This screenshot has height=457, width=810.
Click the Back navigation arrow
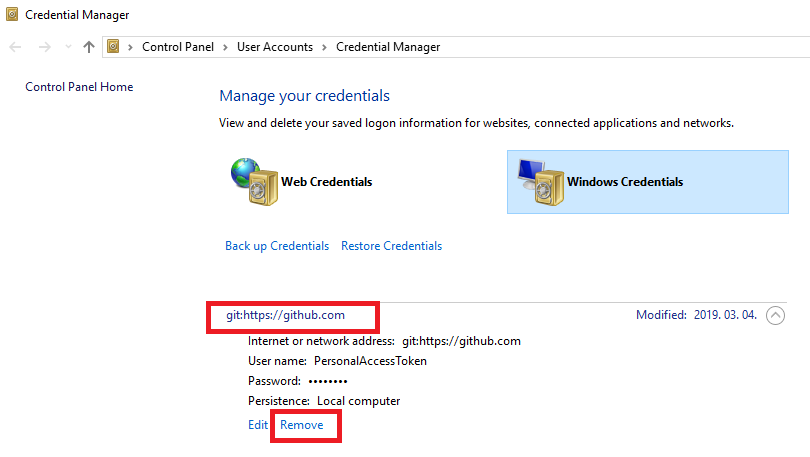point(15,47)
